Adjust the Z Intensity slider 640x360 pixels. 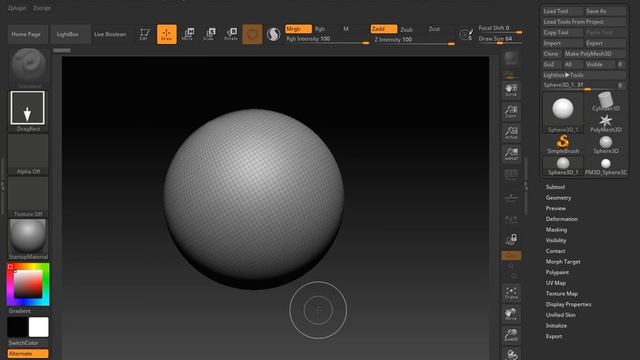(413, 40)
